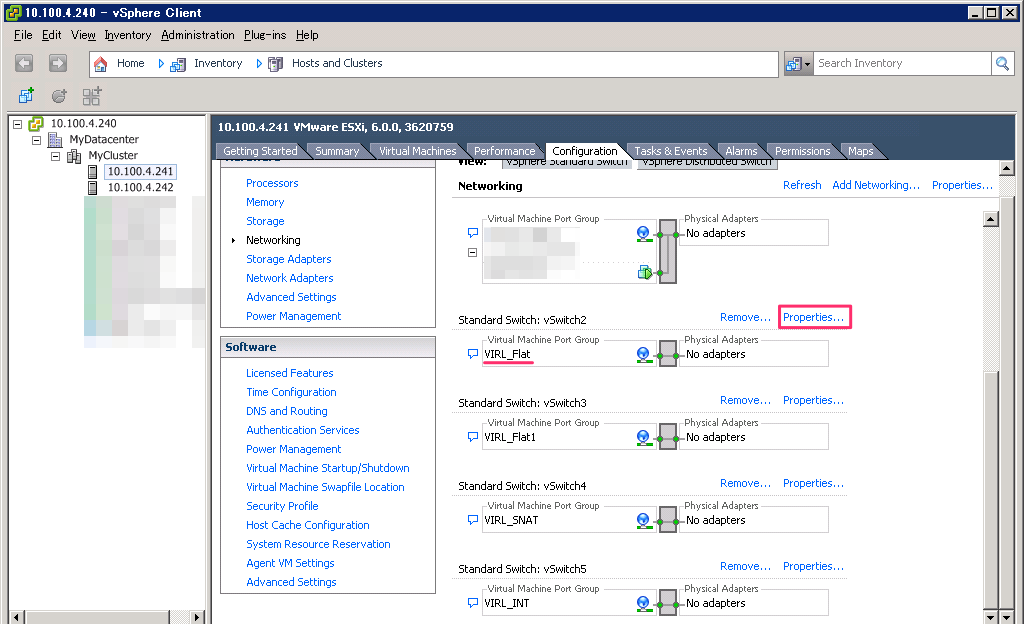This screenshot has height=624, width=1024.
Task: Switch to the Performance tab
Action: click(x=504, y=151)
